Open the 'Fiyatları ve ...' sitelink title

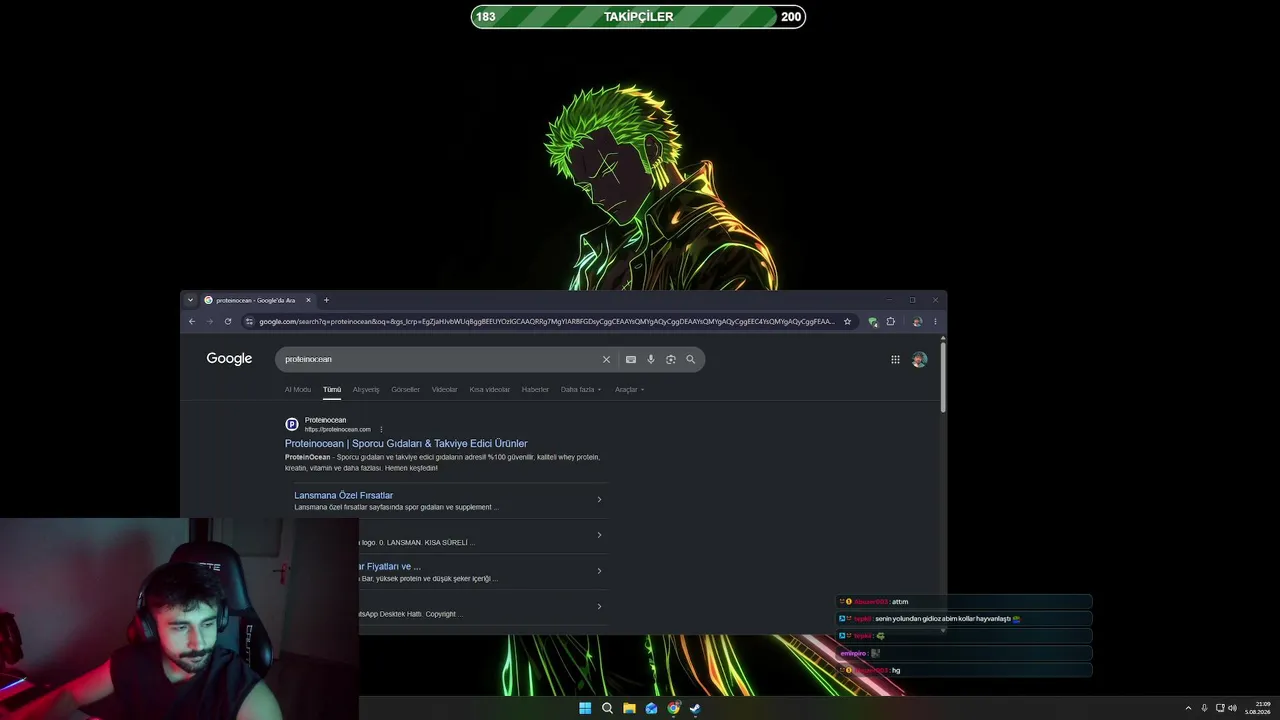tap(390, 567)
